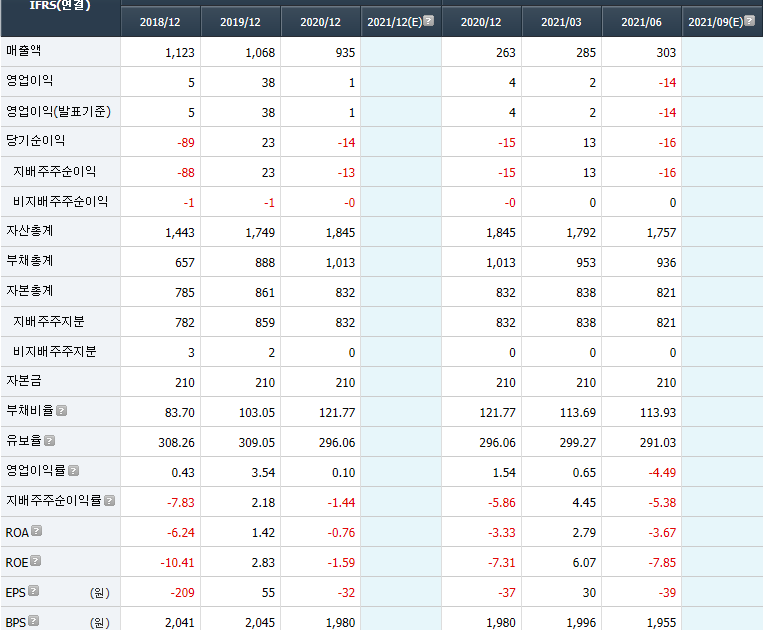Click net income value -89
Image resolution: width=763 pixels, height=630 pixels.
pyautogui.click(x=186, y=143)
